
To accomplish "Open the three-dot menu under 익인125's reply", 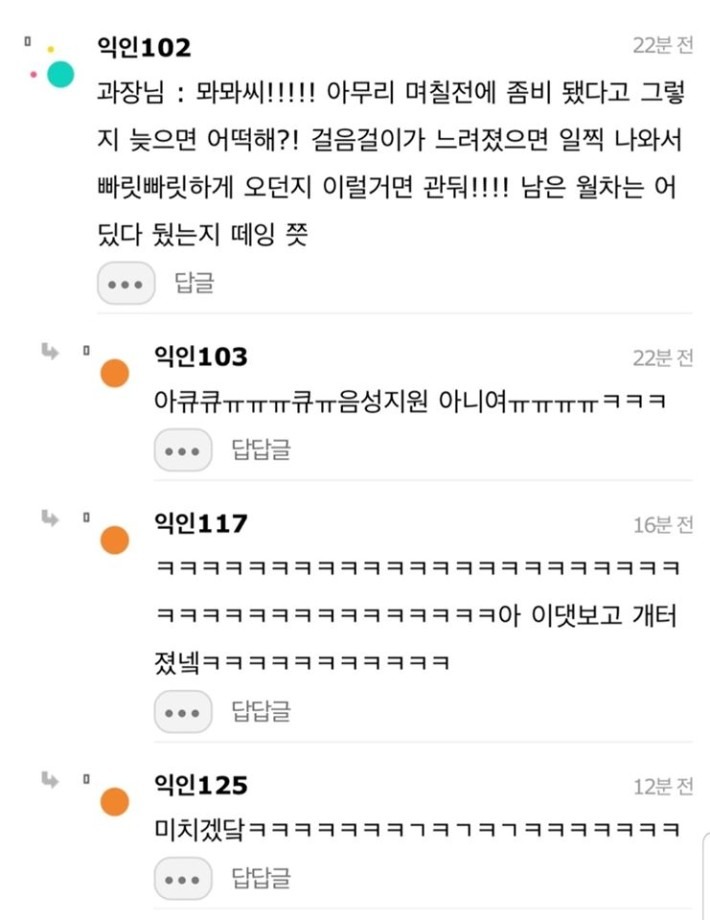I will [183, 878].
